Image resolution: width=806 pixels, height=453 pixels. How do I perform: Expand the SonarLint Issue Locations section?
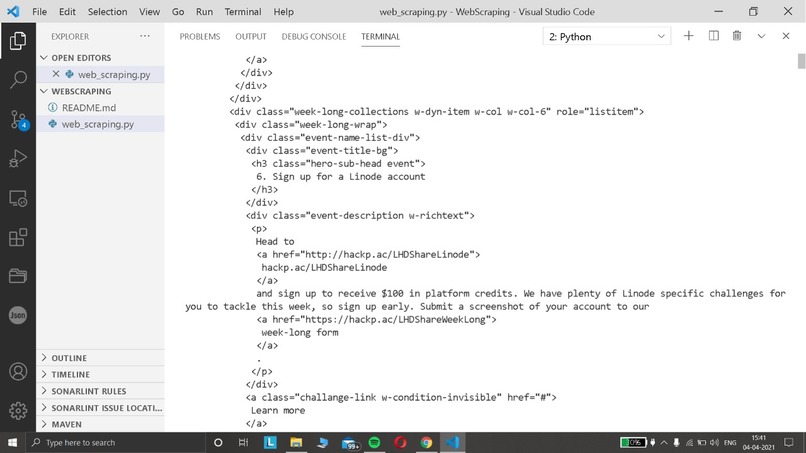click(100, 408)
